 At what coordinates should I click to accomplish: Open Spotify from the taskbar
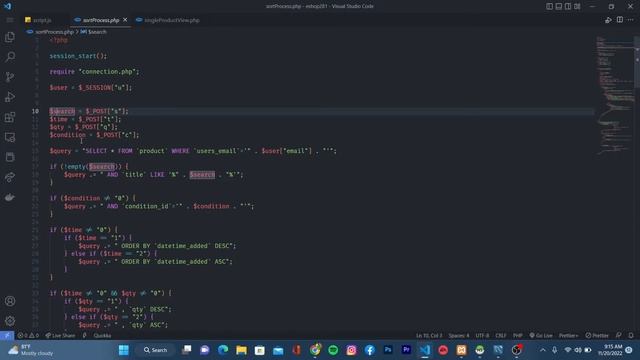[333, 350]
